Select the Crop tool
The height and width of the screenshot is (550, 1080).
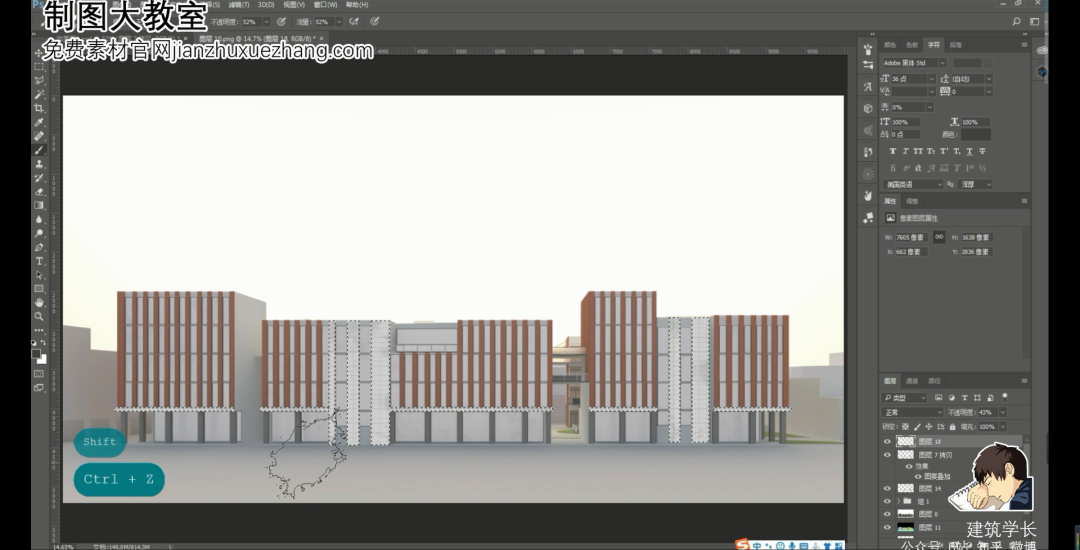39,108
